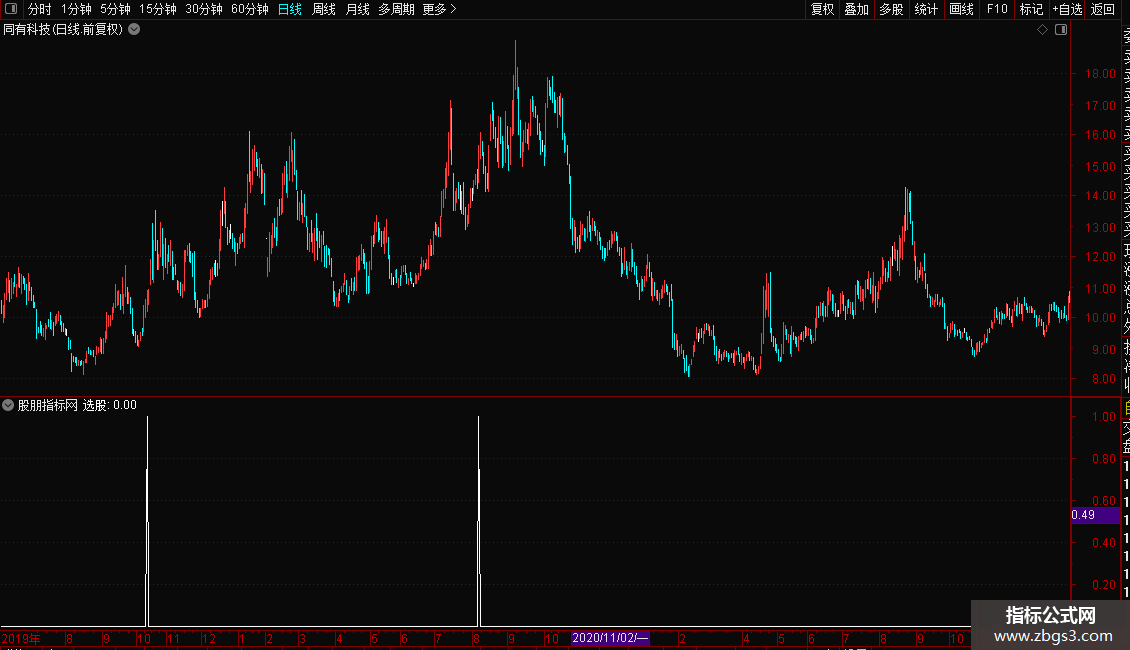Image resolution: width=1130 pixels, height=650 pixels.
Task: Click the 0.20 indicator axis label
Action: [x=1103, y=584]
